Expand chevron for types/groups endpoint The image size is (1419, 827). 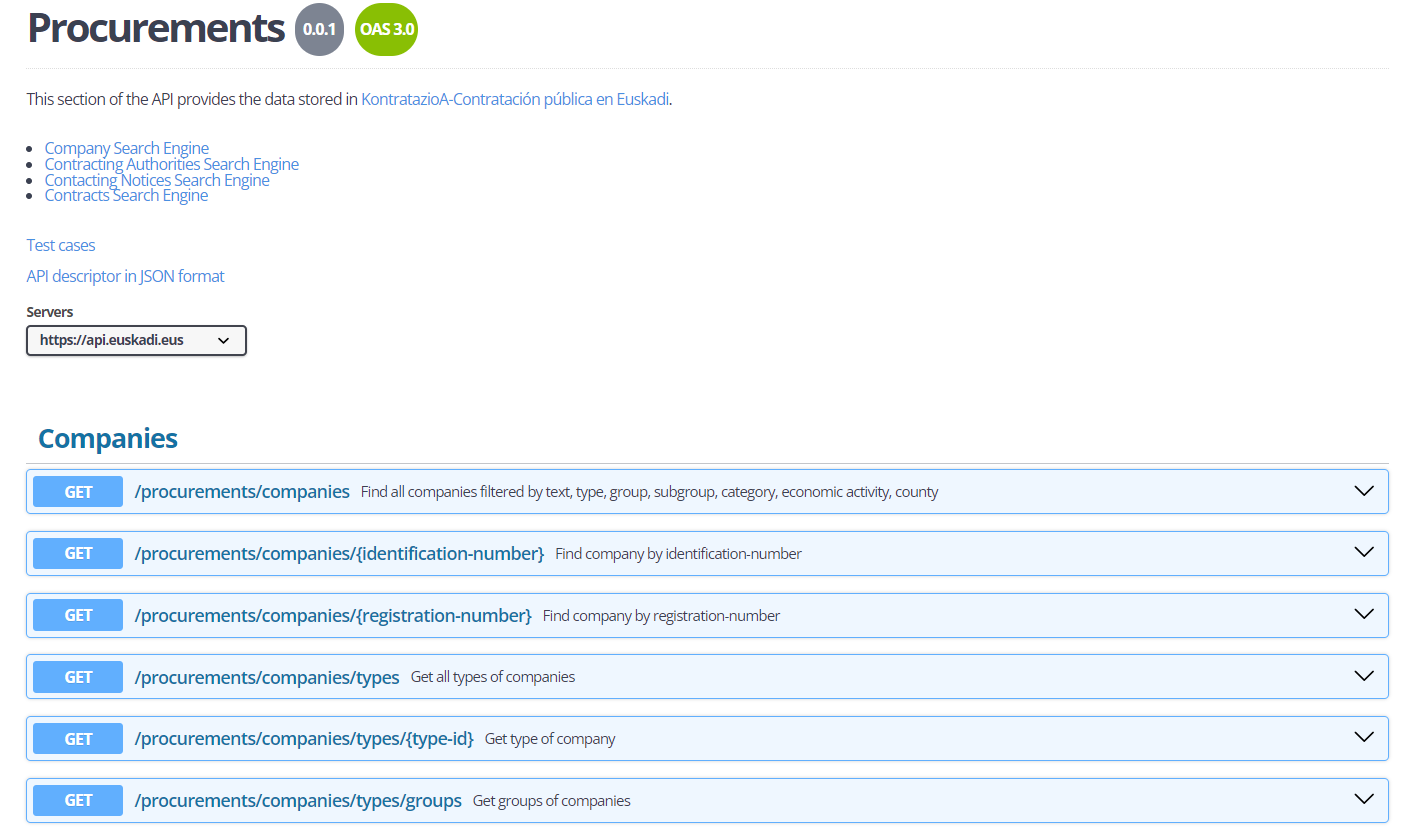click(x=1363, y=800)
